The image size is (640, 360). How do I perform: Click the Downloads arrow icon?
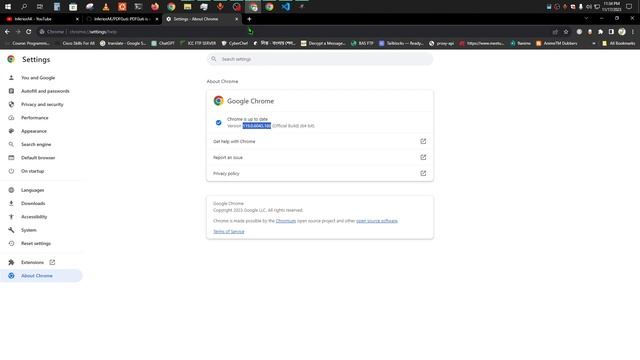click(11, 203)
